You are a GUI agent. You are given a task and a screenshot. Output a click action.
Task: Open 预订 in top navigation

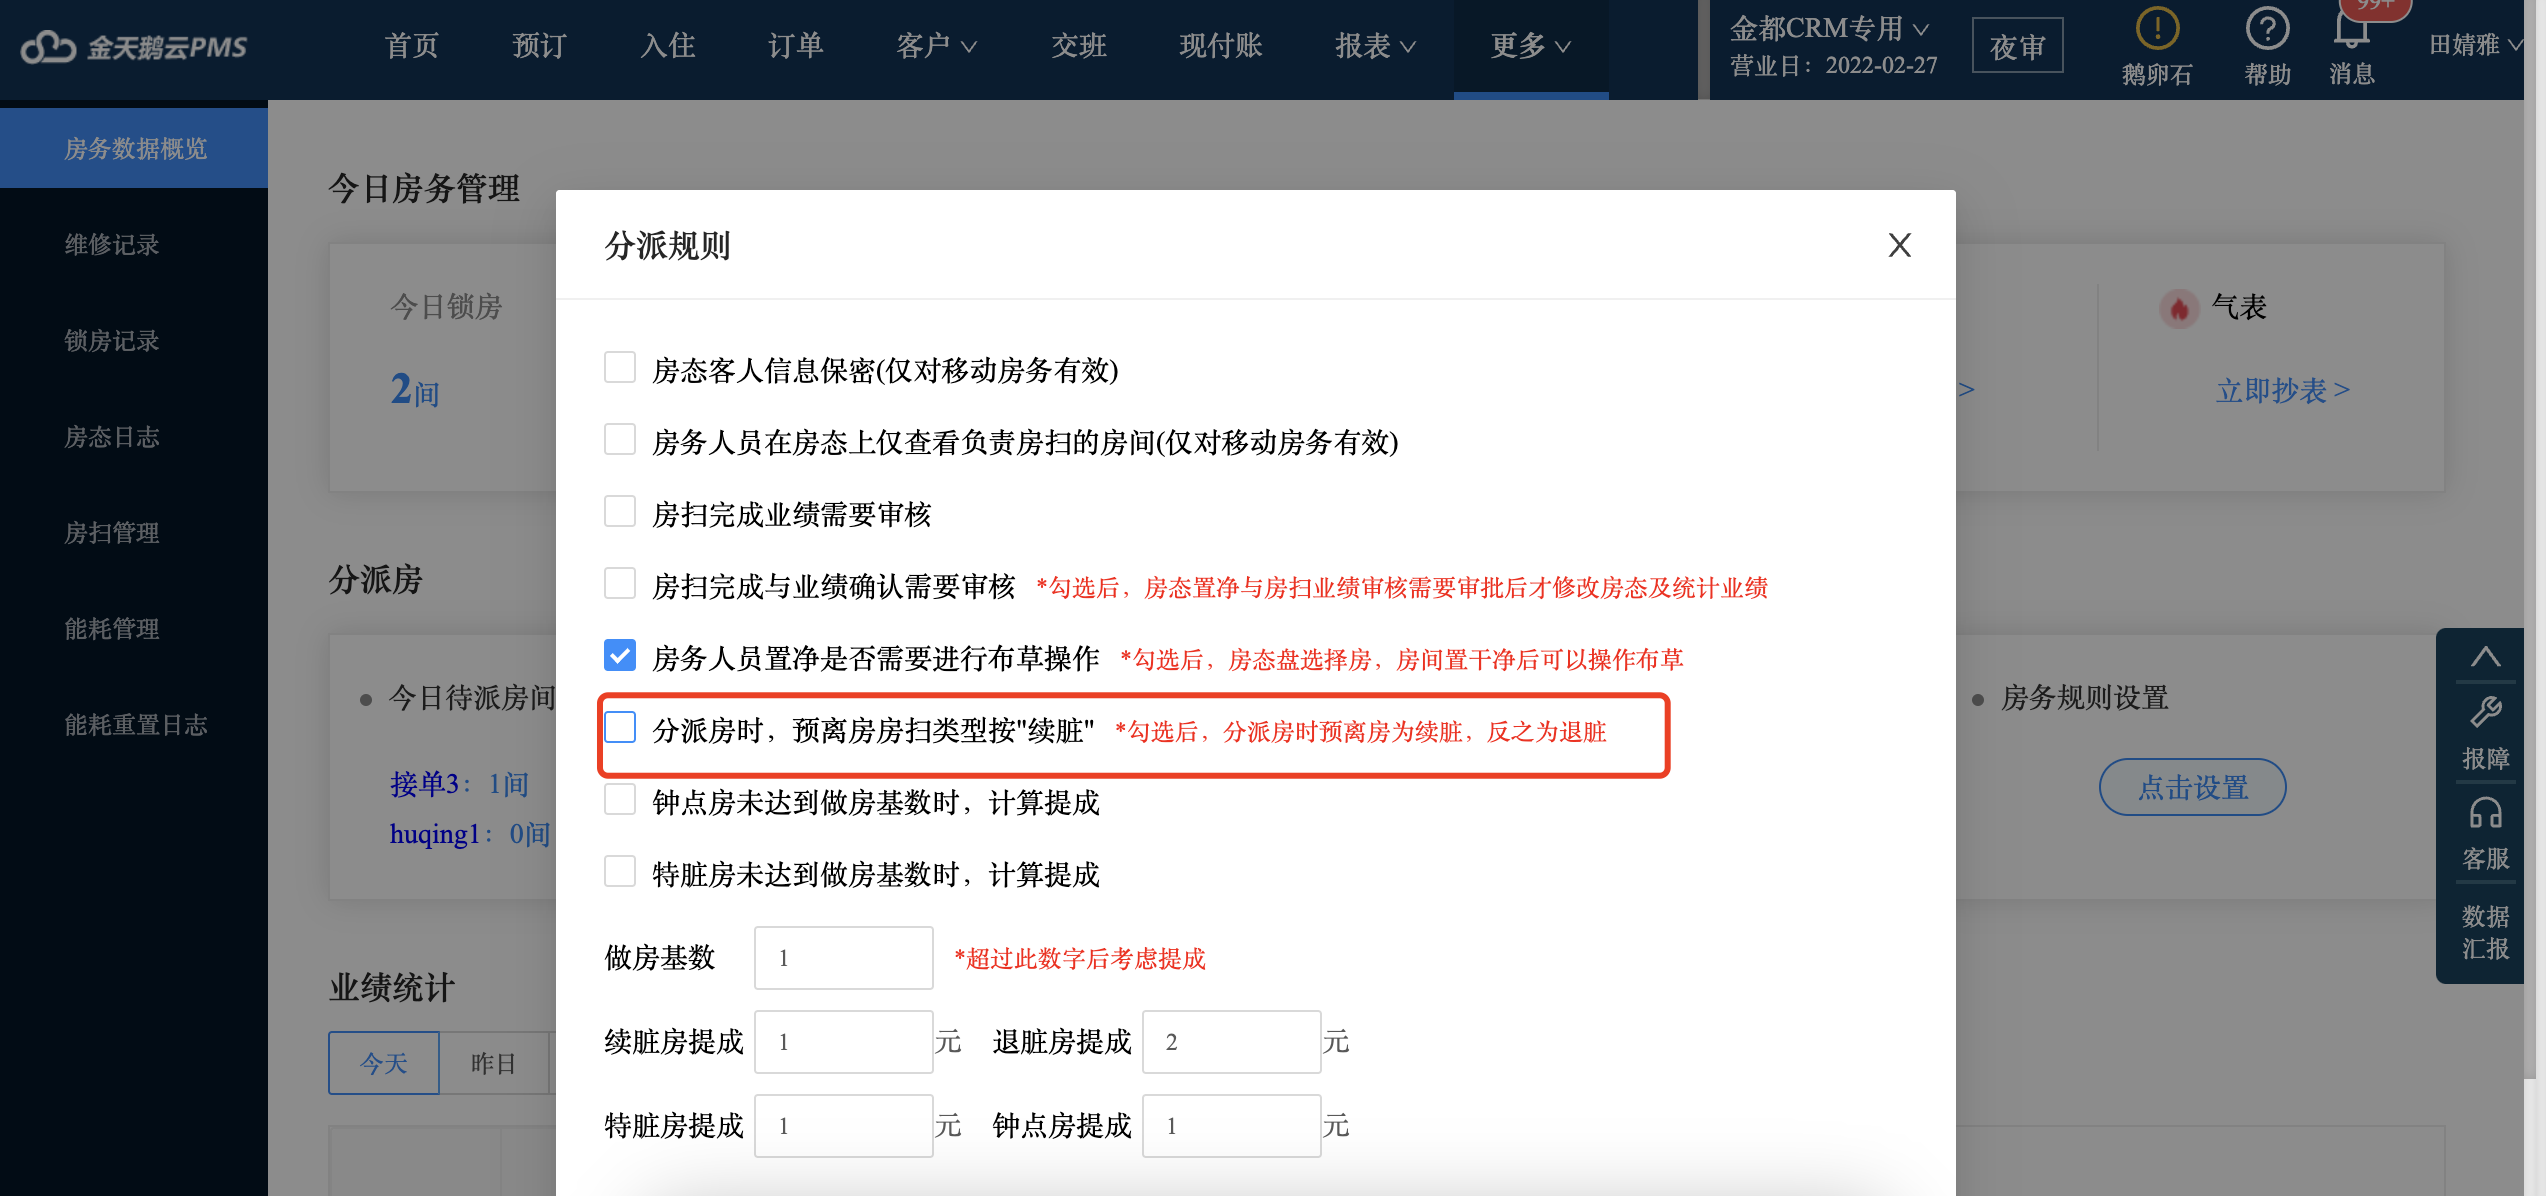pos(539,46)
